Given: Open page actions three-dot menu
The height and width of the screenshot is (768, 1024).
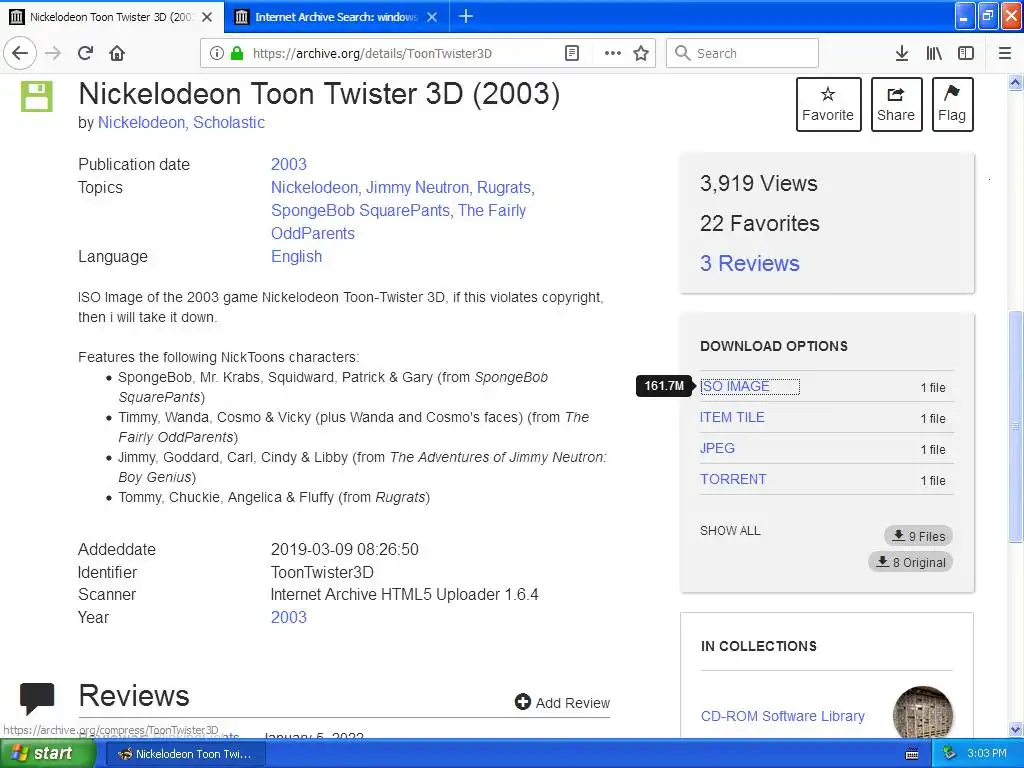Looking at the screenshot, I should pos(613,53).
